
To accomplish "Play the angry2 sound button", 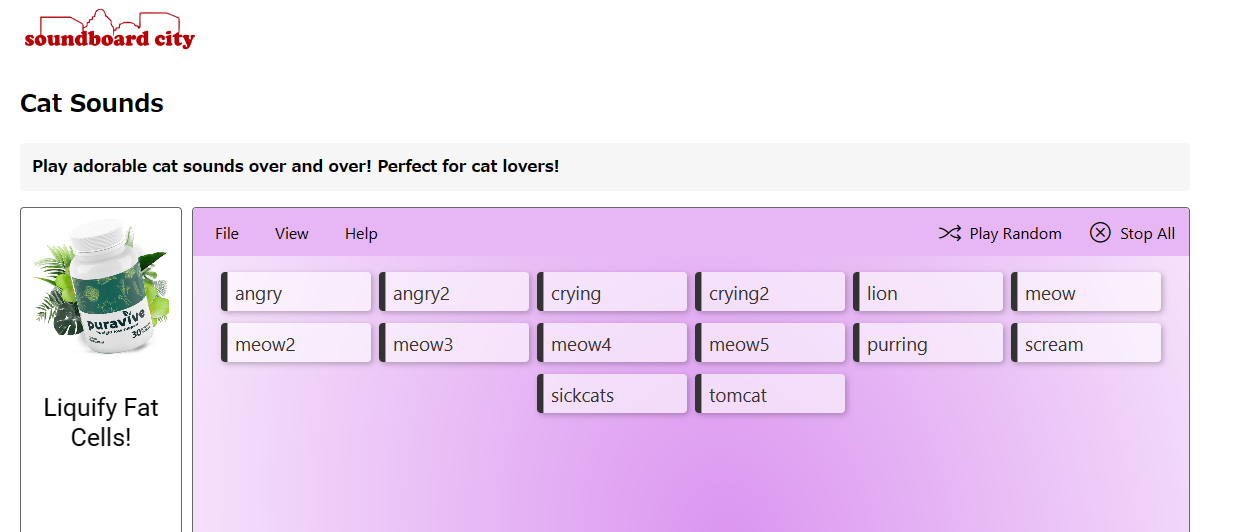I will [454, 292].
